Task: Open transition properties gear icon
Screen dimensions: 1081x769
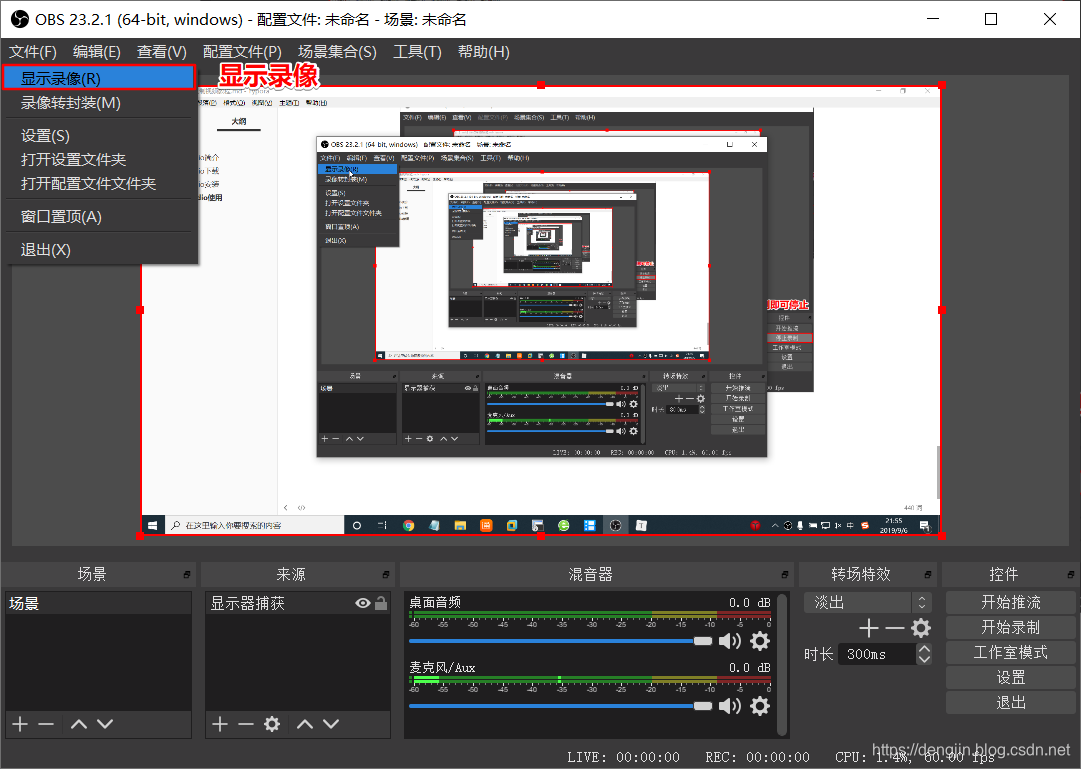Action: (921, 628)
